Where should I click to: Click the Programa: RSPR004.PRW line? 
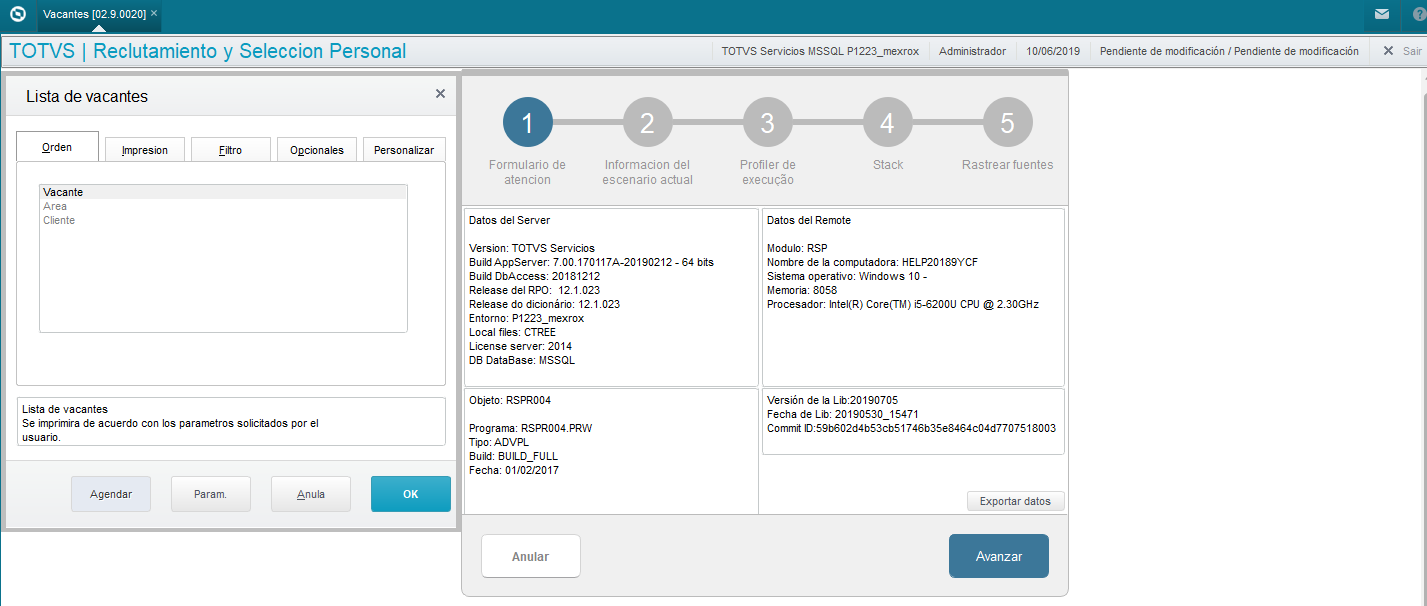click(x=530, y=428)
